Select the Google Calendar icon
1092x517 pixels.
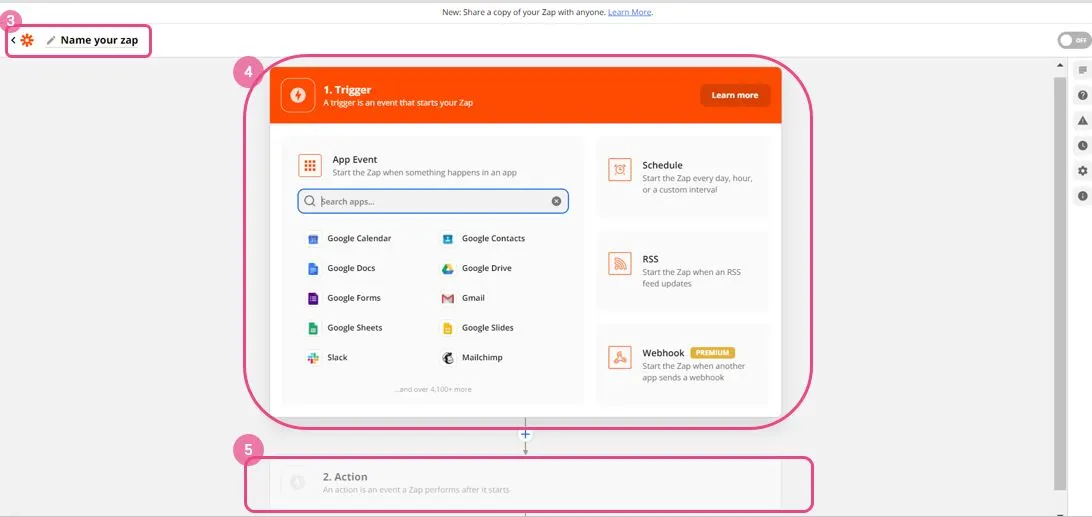[x=313, y=239]
